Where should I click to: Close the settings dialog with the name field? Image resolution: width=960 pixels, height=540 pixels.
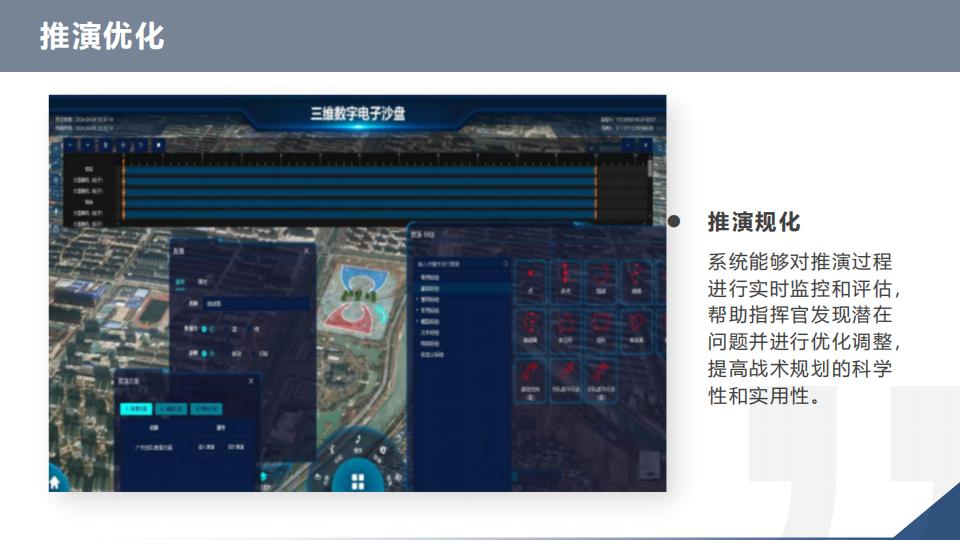point(307,251)
